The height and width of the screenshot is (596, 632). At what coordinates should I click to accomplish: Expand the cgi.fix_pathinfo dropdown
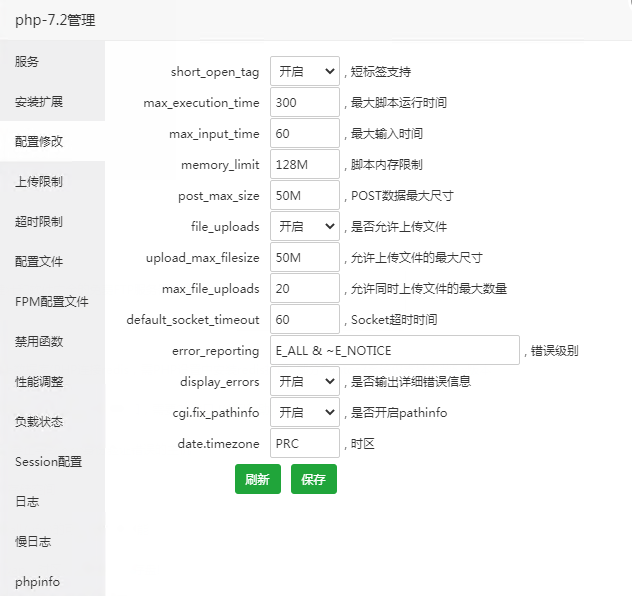304,412
